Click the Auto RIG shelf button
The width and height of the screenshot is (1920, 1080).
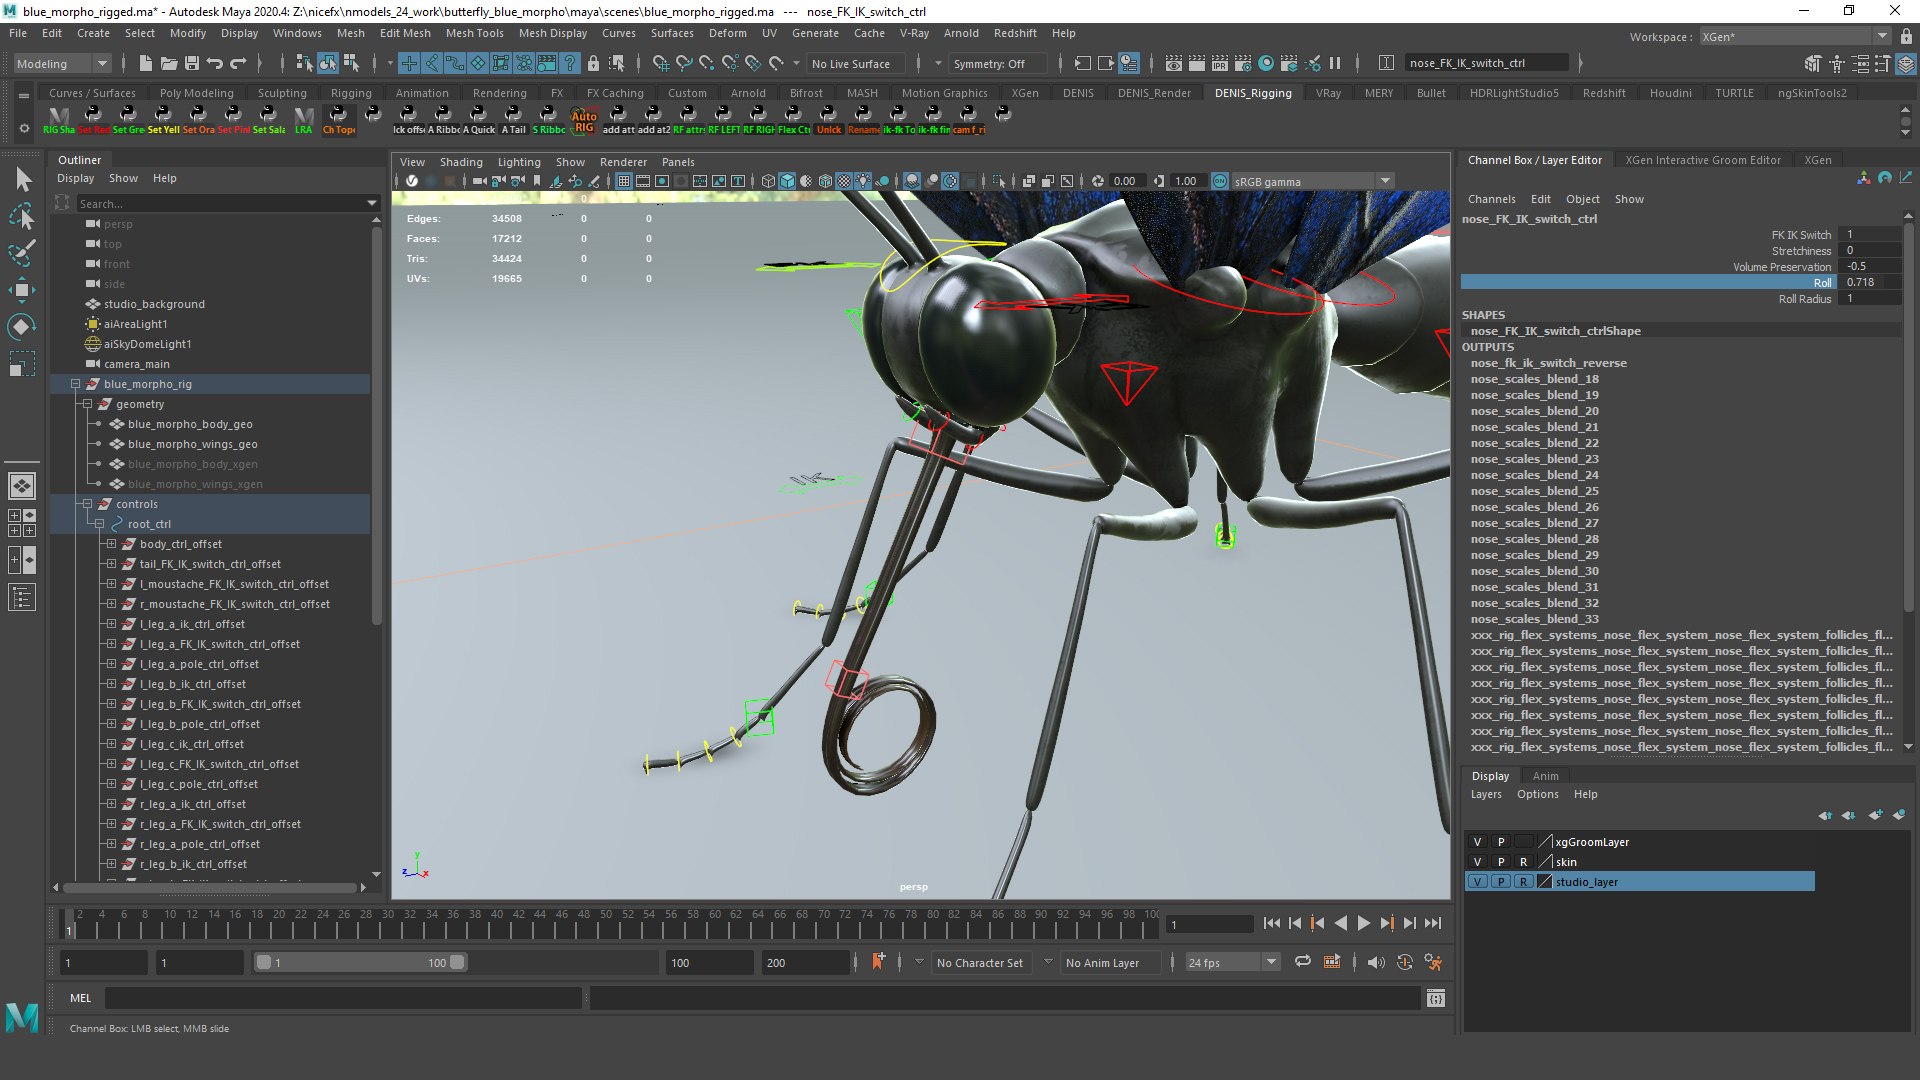point(584,120)
